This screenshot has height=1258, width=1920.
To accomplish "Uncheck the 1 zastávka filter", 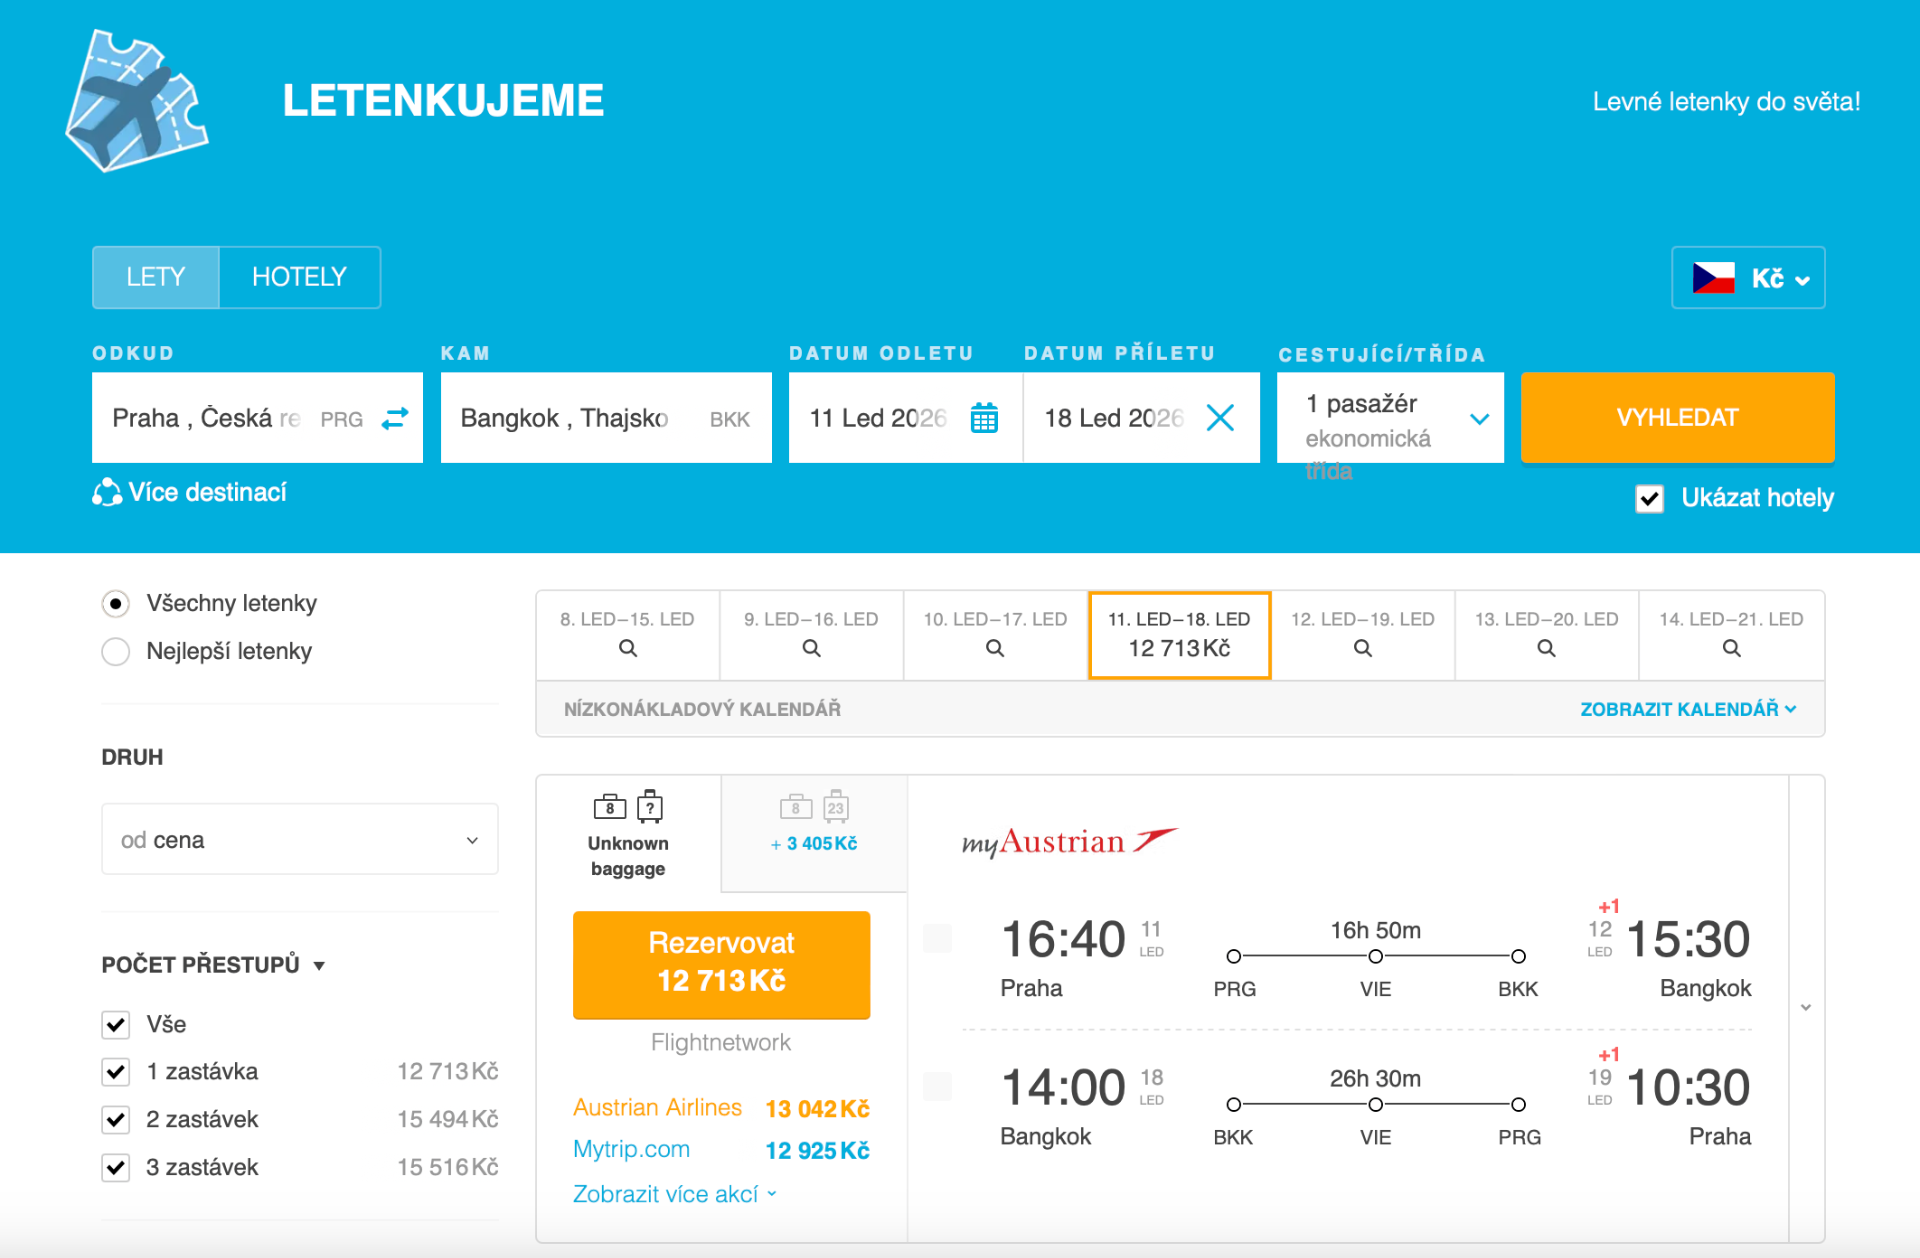I will 116,1072.
